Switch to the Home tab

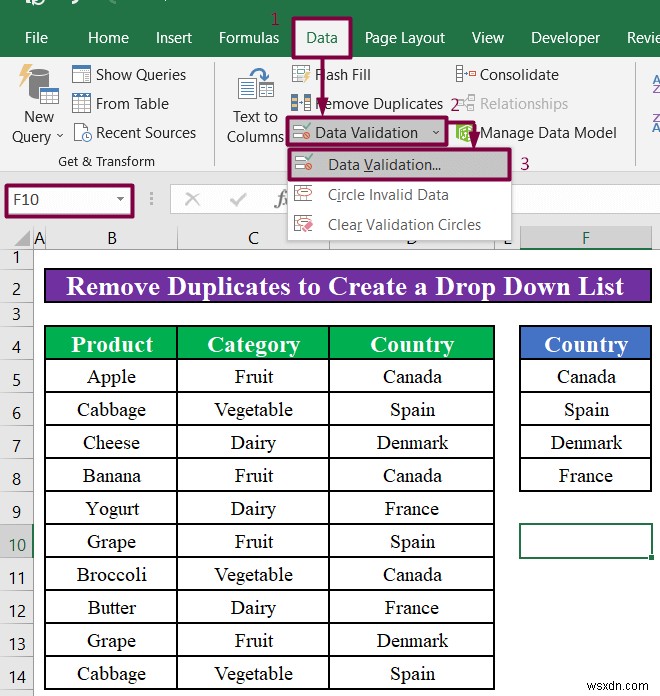point(108,38)
